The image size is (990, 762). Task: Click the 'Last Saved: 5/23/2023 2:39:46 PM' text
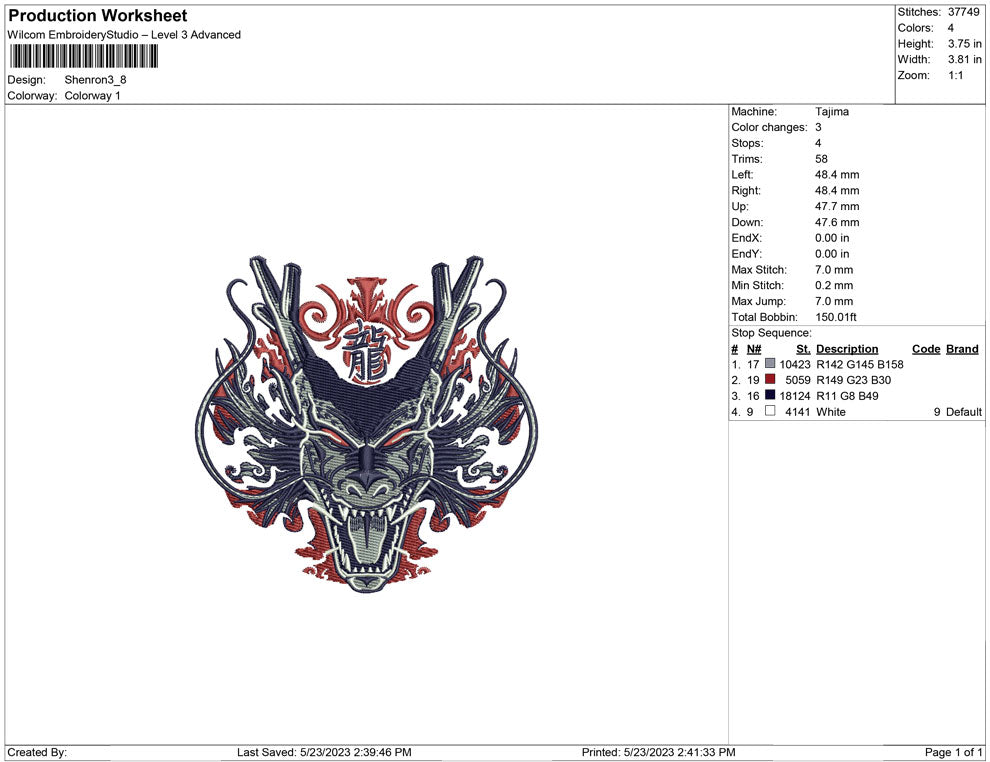(325, 752)
